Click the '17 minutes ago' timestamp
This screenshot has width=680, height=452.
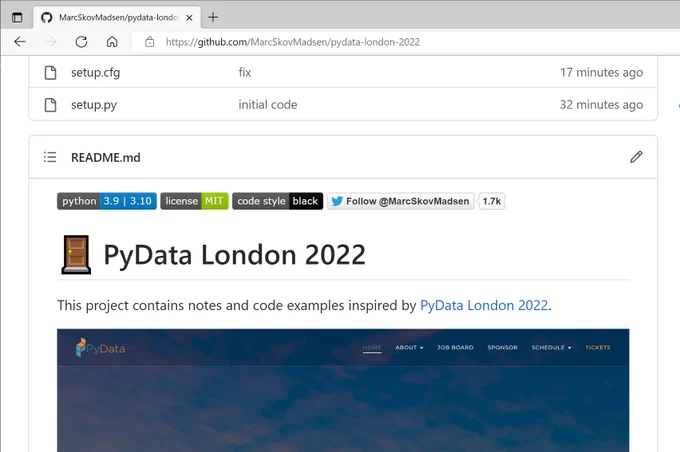601,72
